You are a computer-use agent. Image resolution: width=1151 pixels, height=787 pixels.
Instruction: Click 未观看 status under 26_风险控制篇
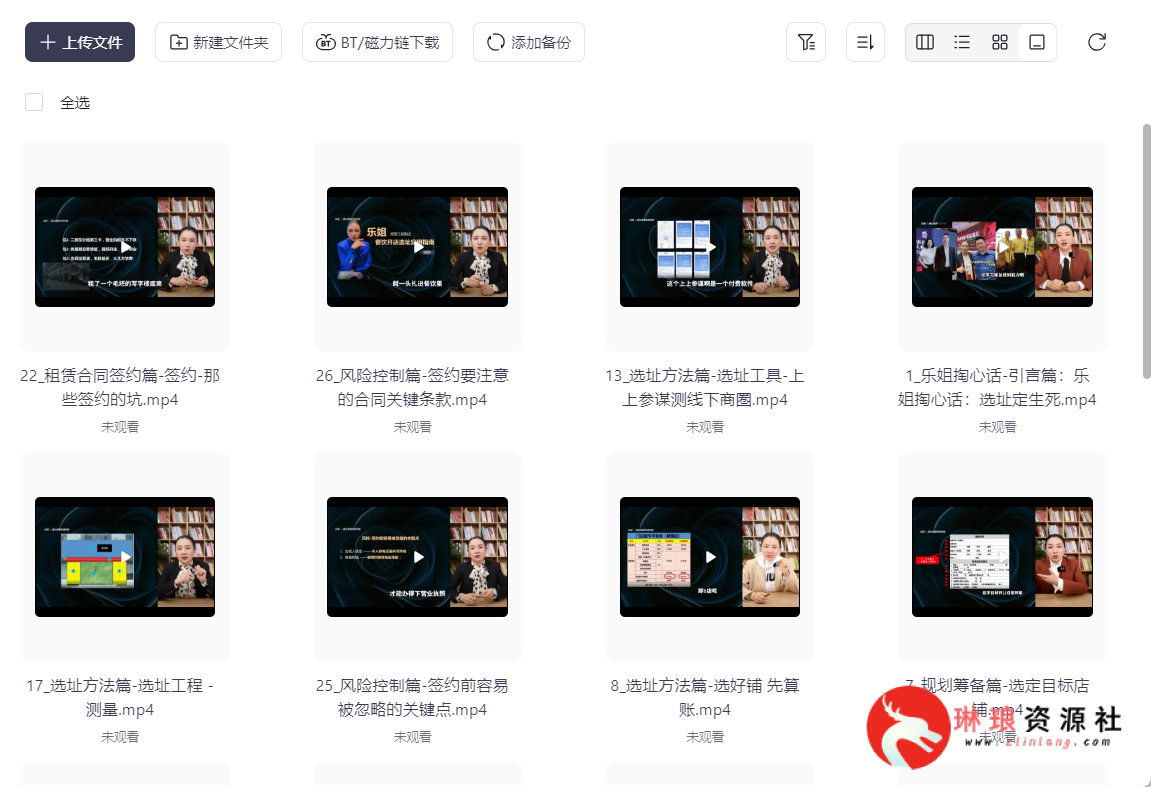point(413,427)
